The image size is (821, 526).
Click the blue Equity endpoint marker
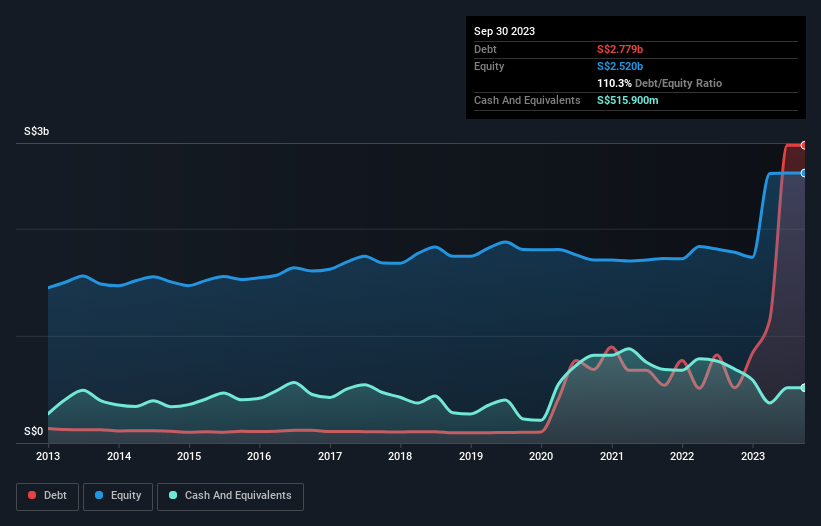coord(804,173)
